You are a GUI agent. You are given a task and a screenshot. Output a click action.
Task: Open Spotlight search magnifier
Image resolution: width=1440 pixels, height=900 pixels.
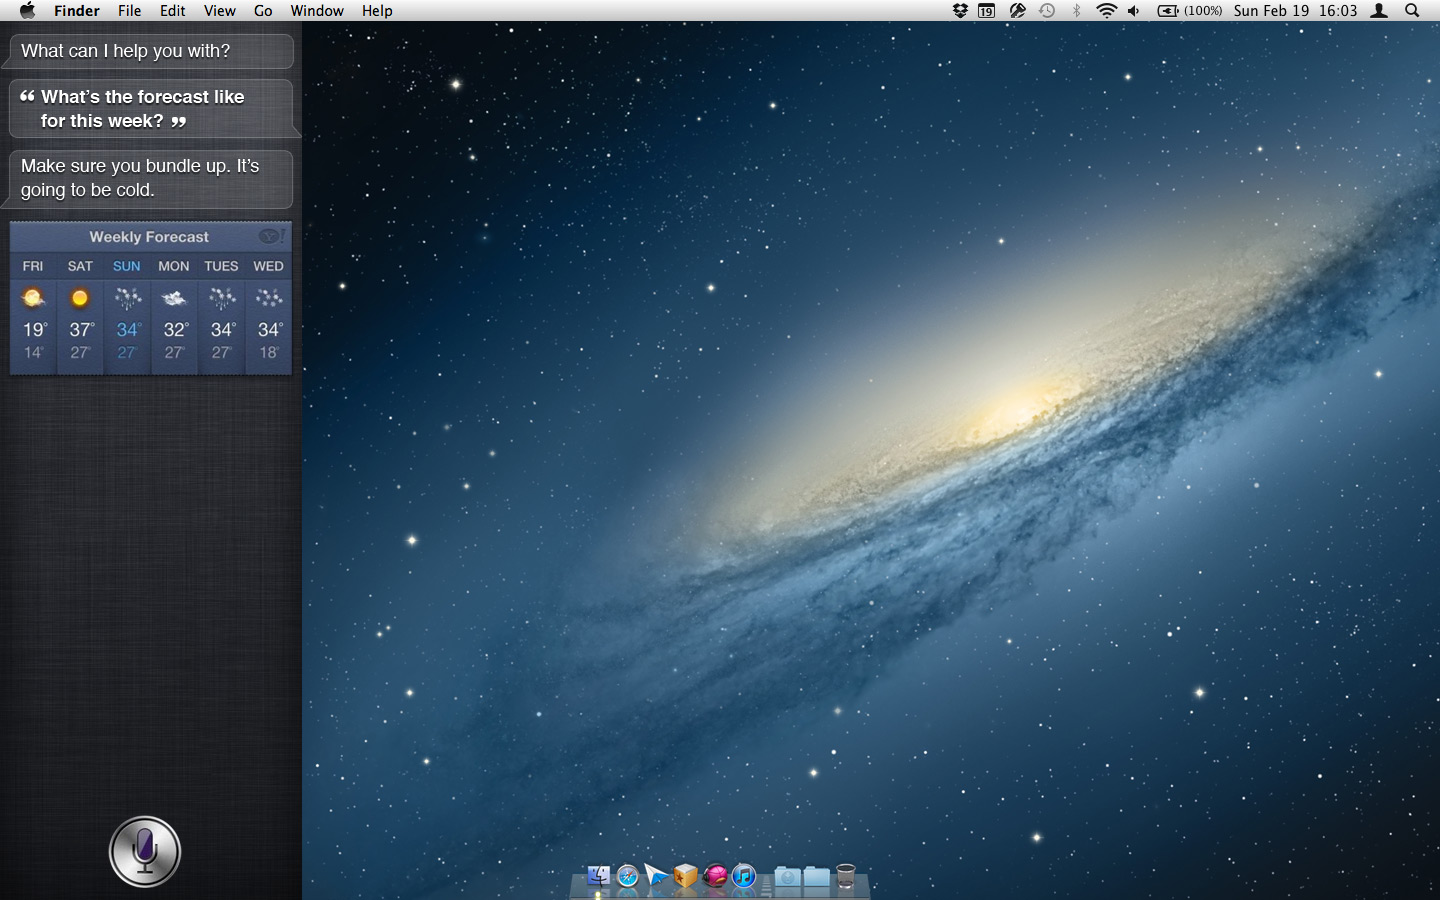(x=1412, y=11)
